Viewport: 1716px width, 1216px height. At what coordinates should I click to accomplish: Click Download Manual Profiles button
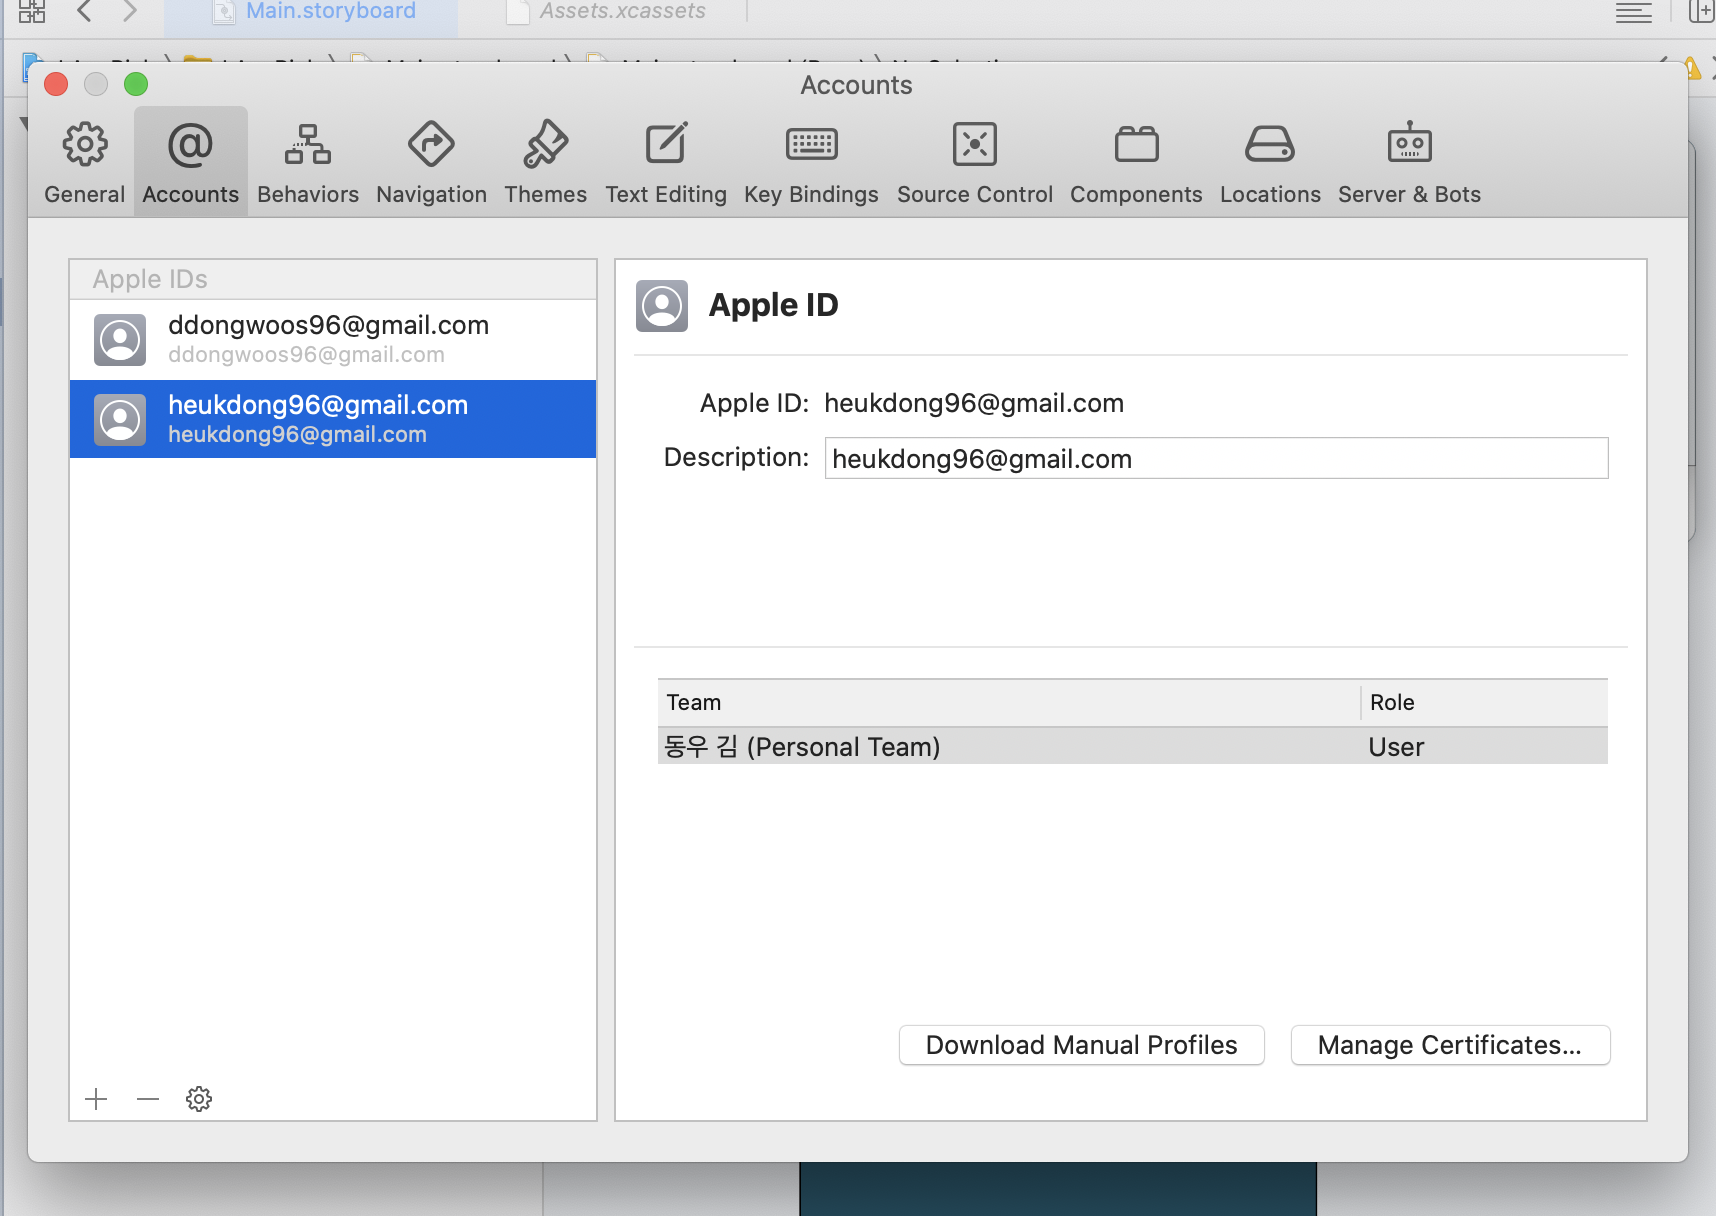(x=1081, y=1045)
